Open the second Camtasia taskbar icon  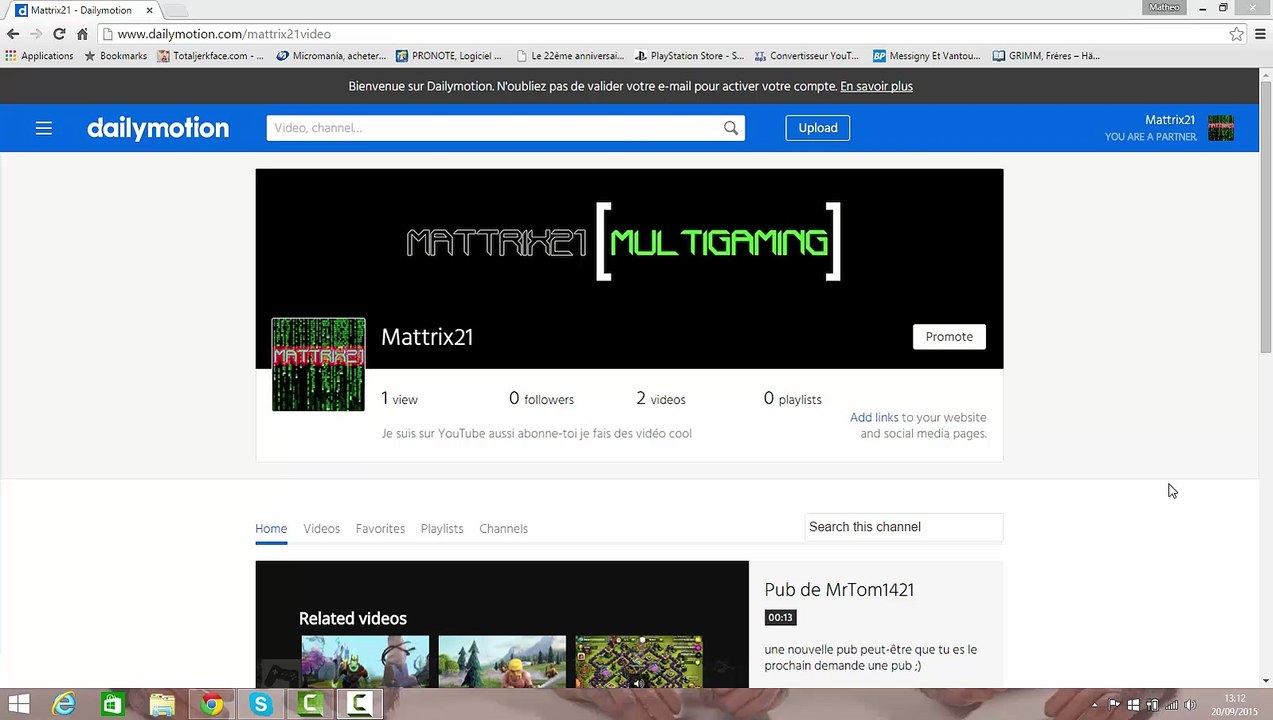[359, 705]
